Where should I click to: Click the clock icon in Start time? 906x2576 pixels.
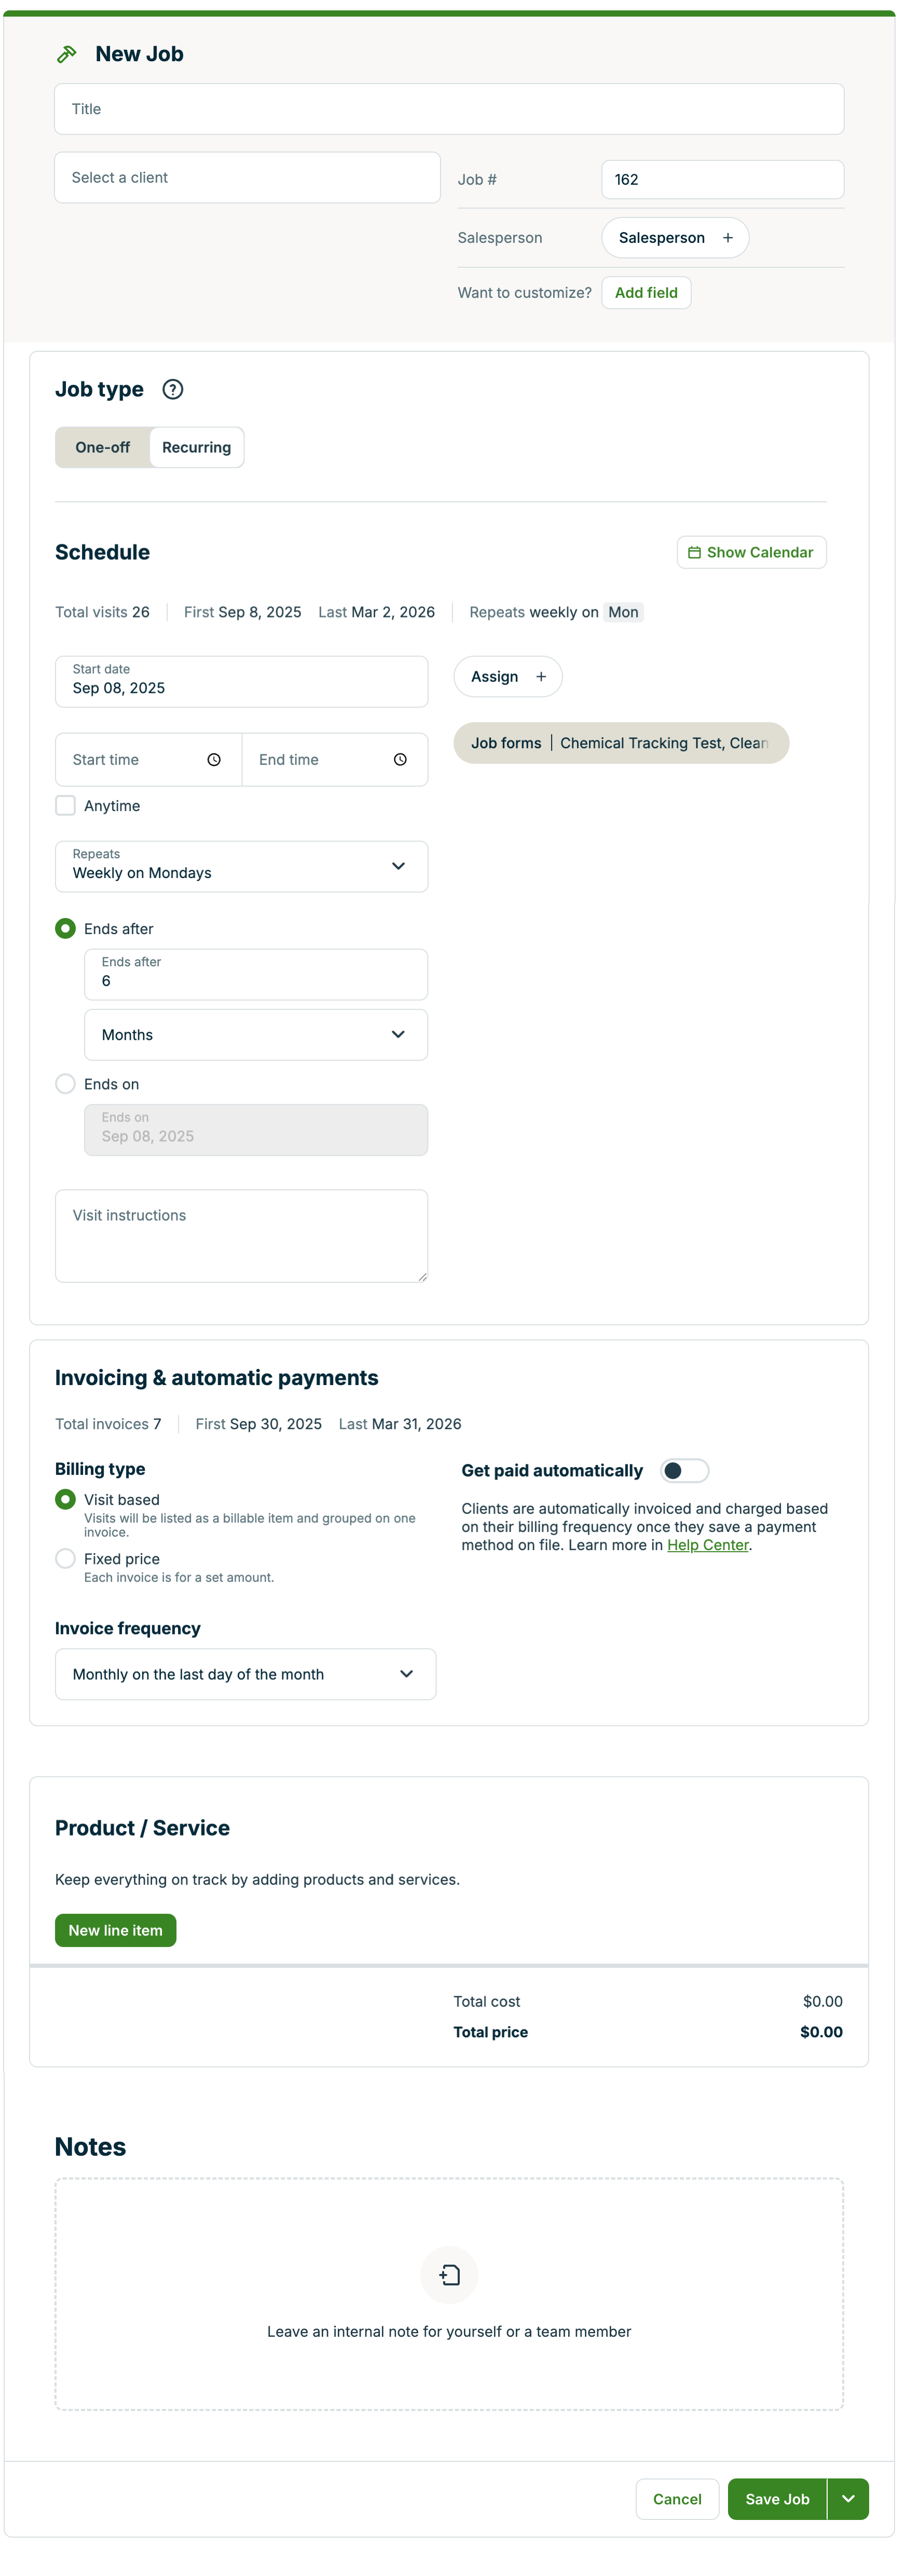(215, 759)
